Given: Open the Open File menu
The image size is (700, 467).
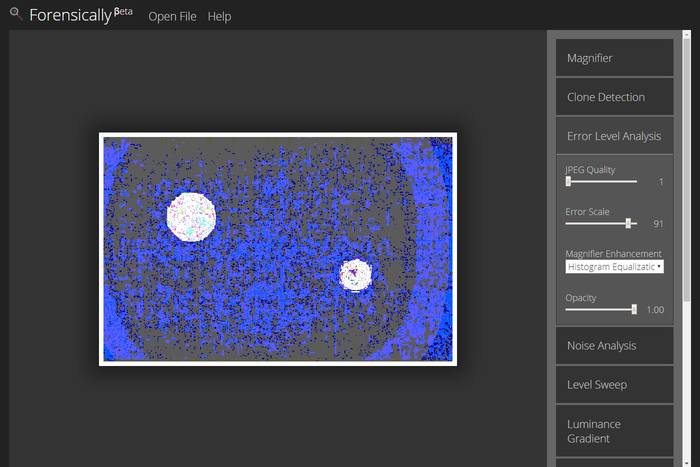Looking at the screenshot, I should pyautogui.click(x=172, y=17).
